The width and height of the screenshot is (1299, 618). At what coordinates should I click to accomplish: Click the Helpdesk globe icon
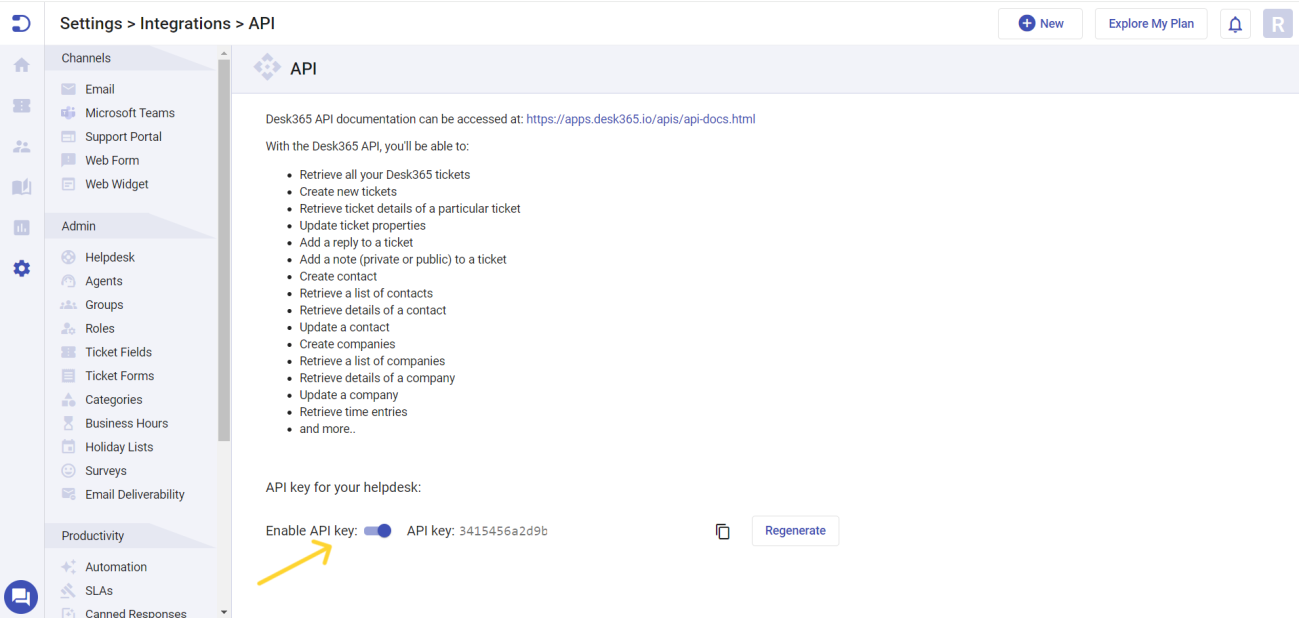pos(69,257)
